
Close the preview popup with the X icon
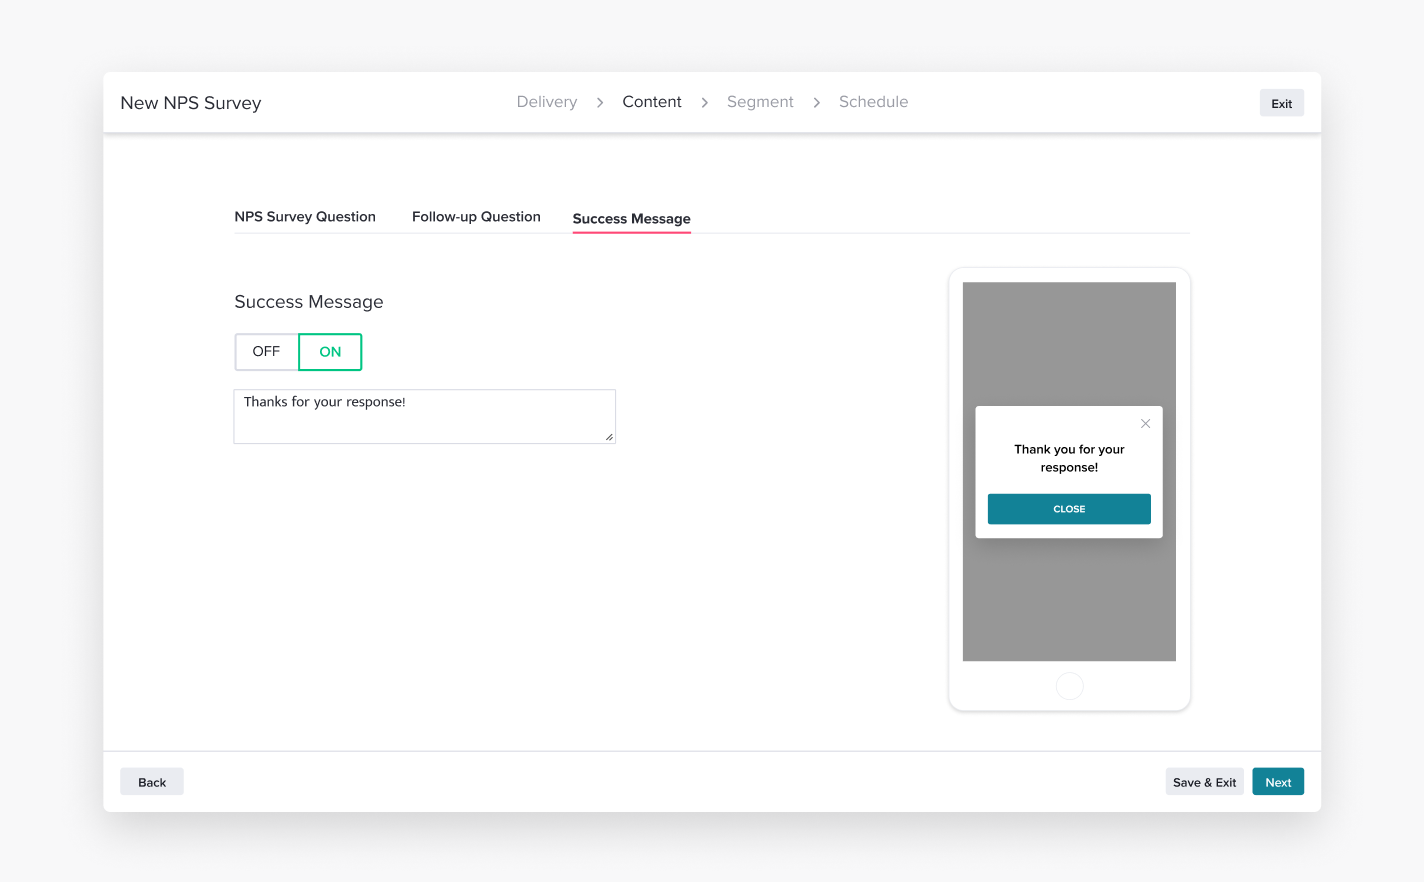pyautogui.click(x=1145, y=424)
